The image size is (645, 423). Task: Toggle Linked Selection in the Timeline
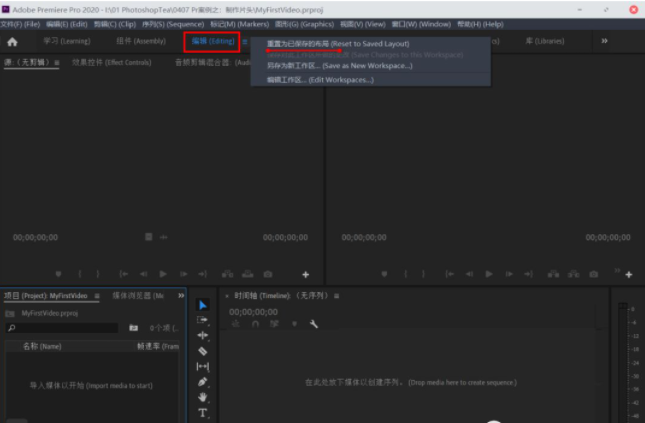(274, 324)
